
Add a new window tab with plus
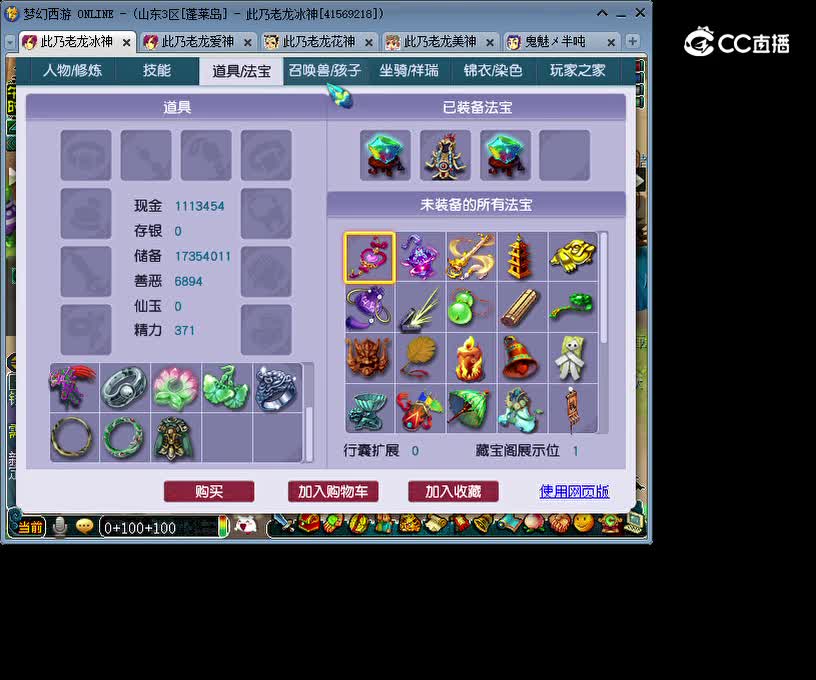click(632, 42)
